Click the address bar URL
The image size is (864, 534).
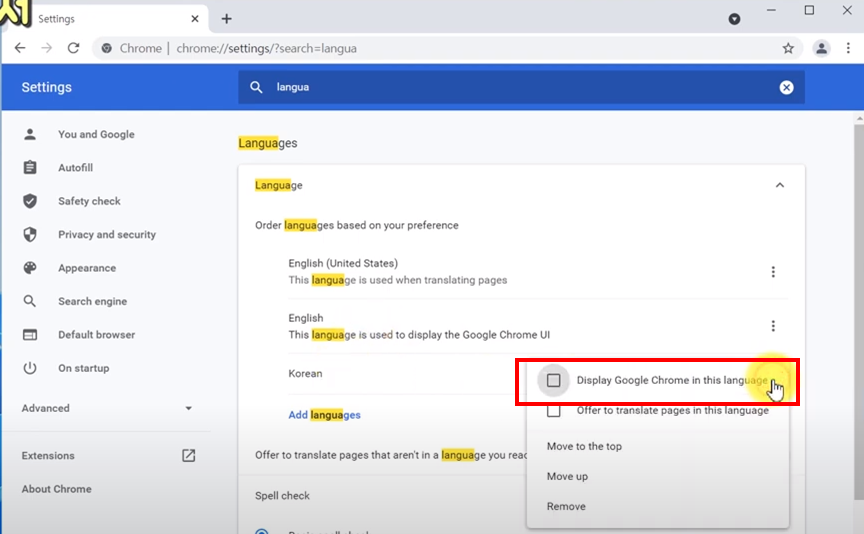(266, 48)
